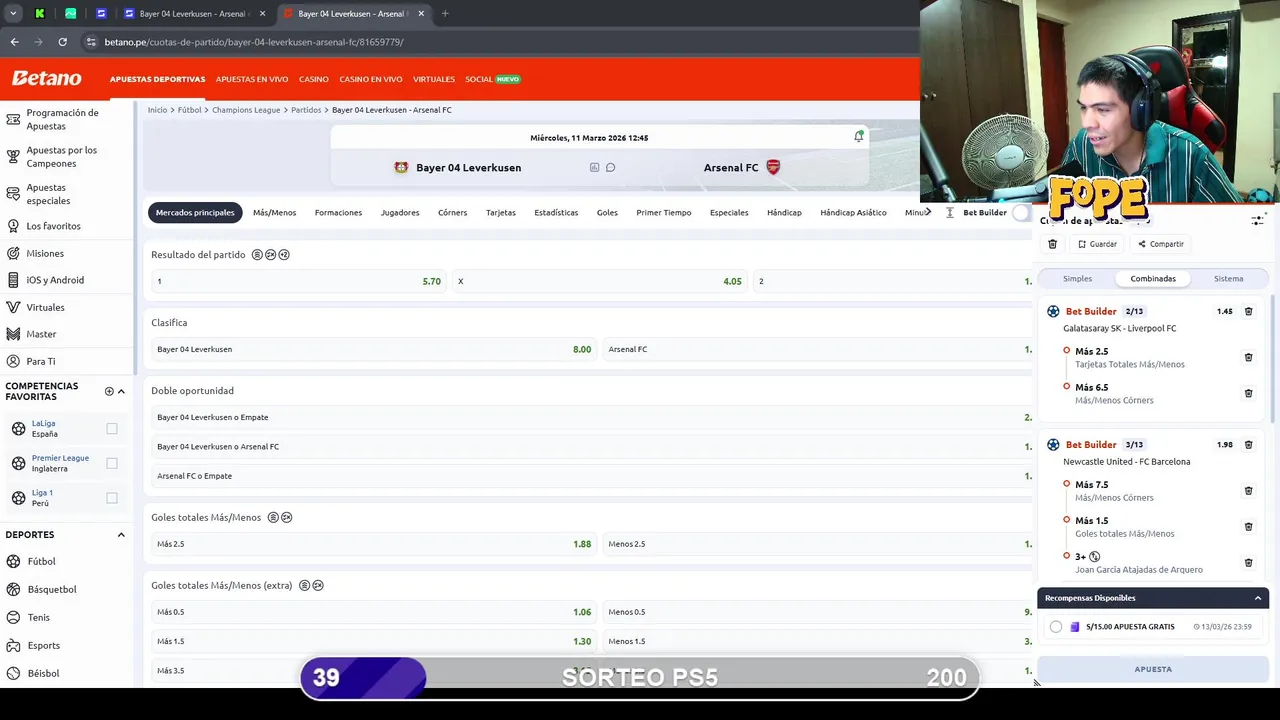Image resolution: width=1280 pixels, height=720 pixels.
Task: Switch to the Más/Menos market tab
Action: [274, 212]
